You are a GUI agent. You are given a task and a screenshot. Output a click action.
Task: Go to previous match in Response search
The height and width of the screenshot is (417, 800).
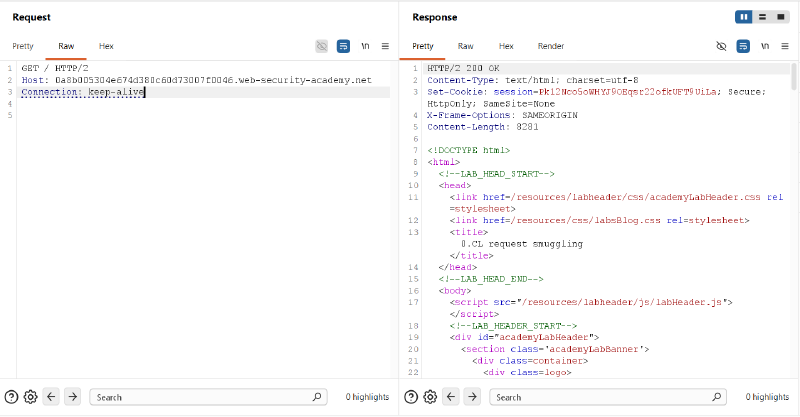451,397
